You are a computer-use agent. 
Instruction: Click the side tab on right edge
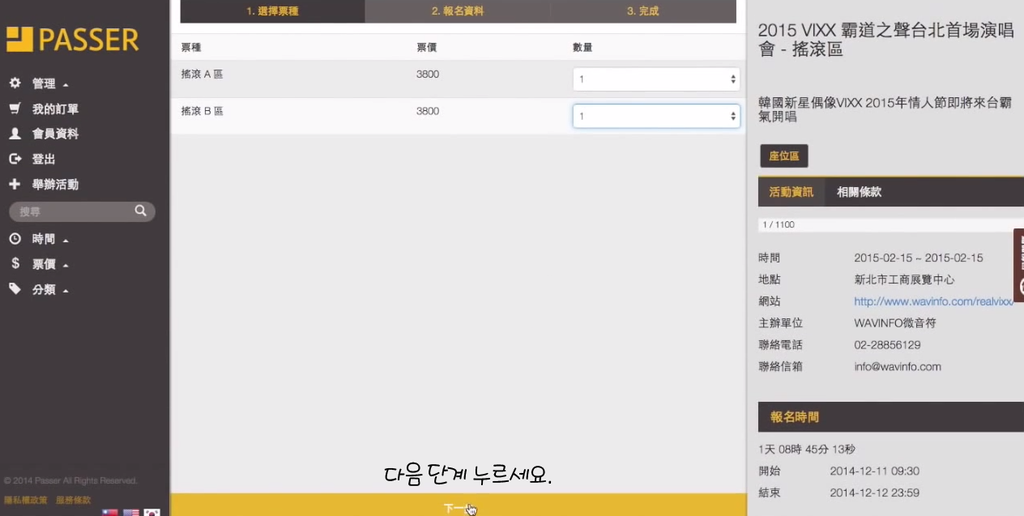tap(1019, 265)
